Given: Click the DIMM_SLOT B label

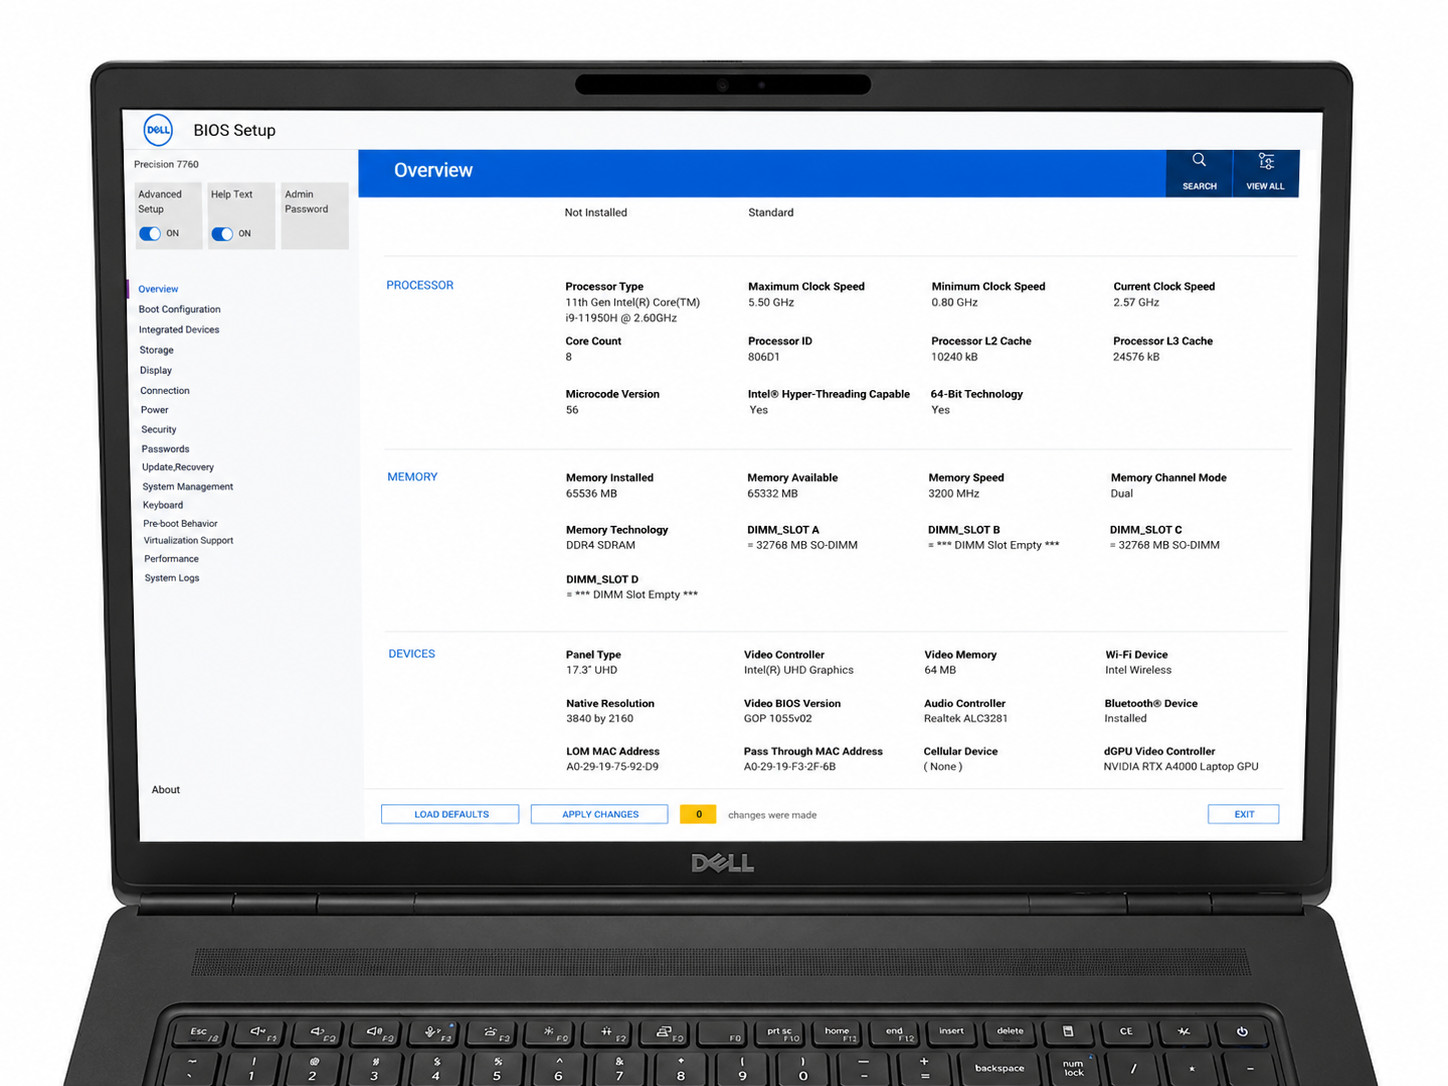Looking at the screenshot, I should click(964, 530).
